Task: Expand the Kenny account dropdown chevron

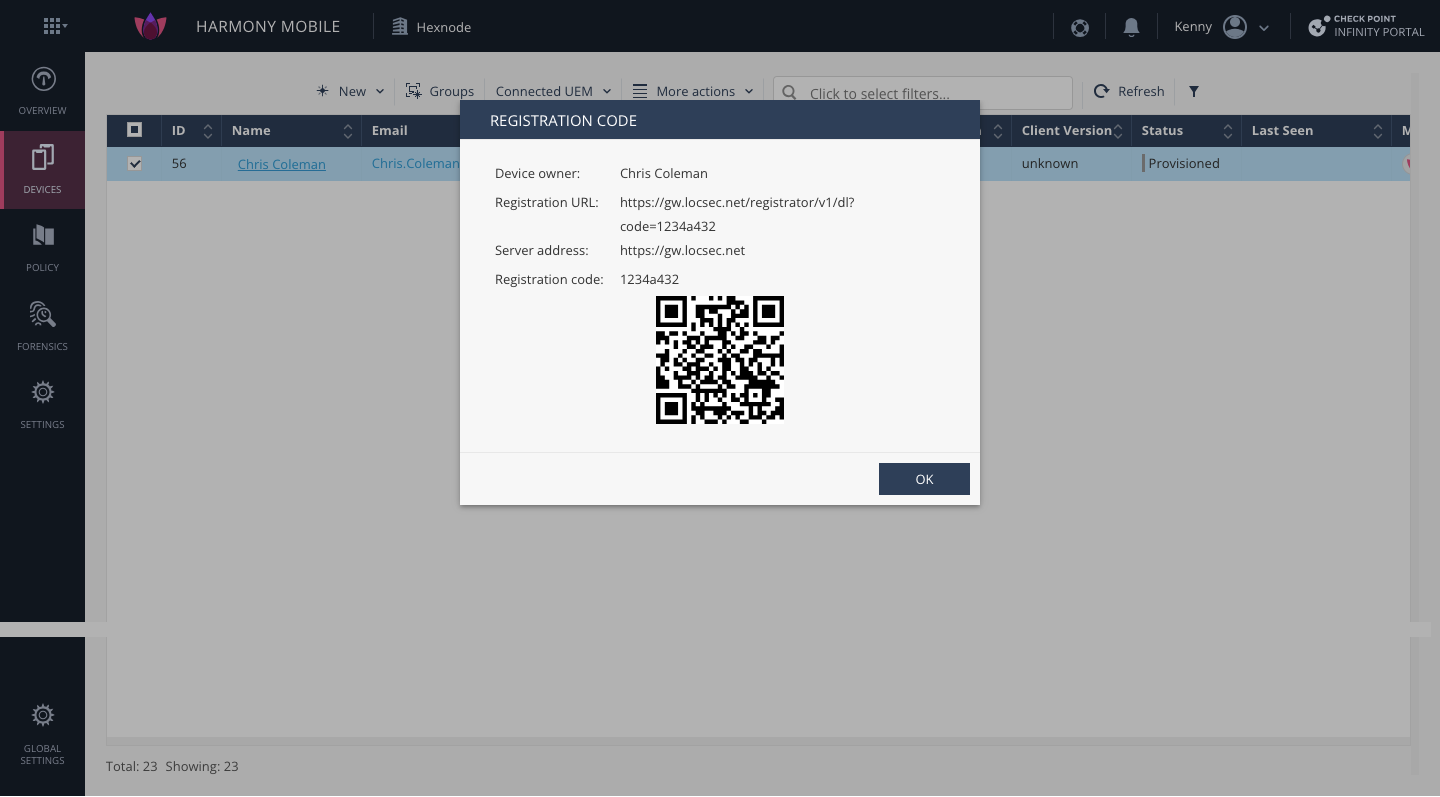Action: point(1264,28)
